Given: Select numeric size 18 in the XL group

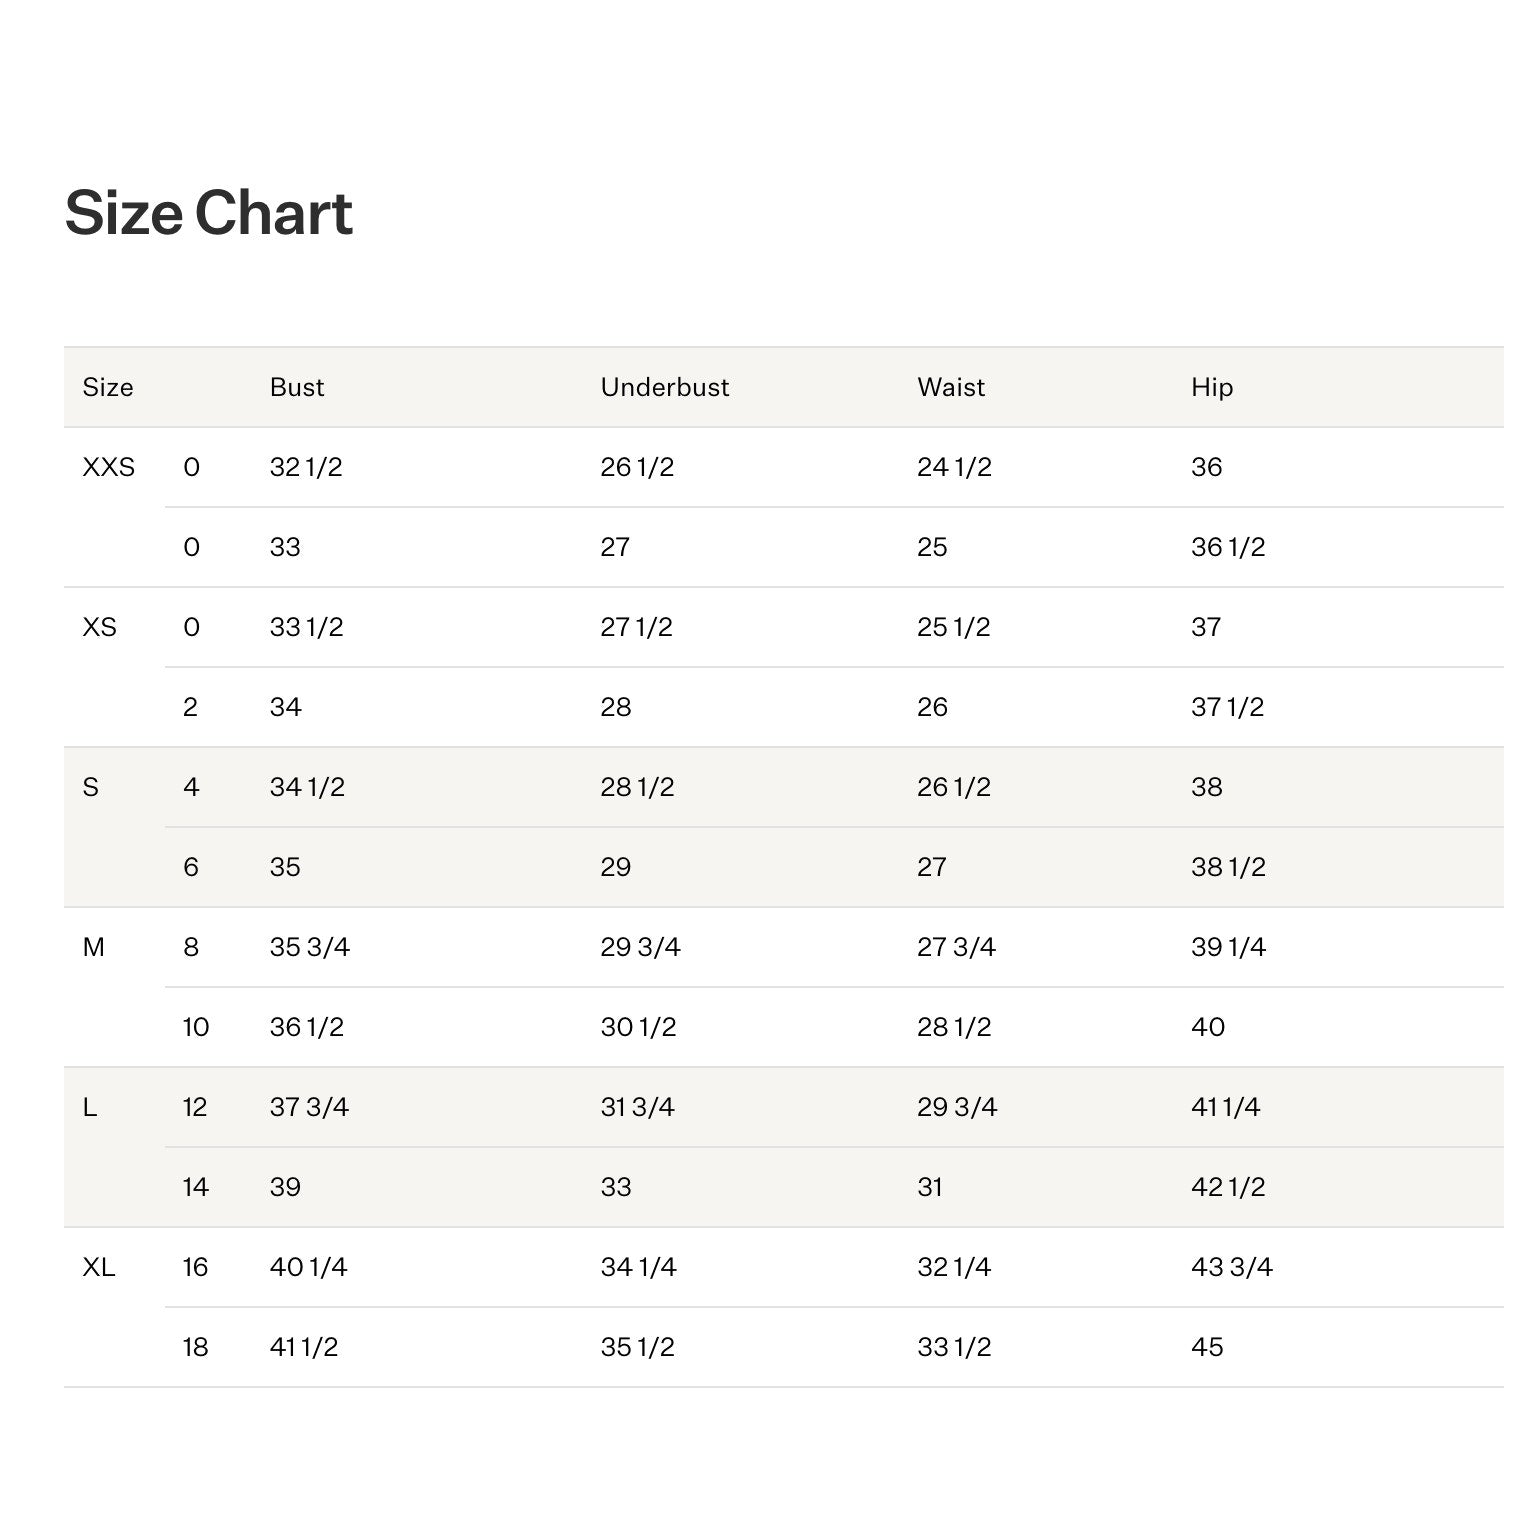Looking at the screenshot, I should [x=195, y=1347].
